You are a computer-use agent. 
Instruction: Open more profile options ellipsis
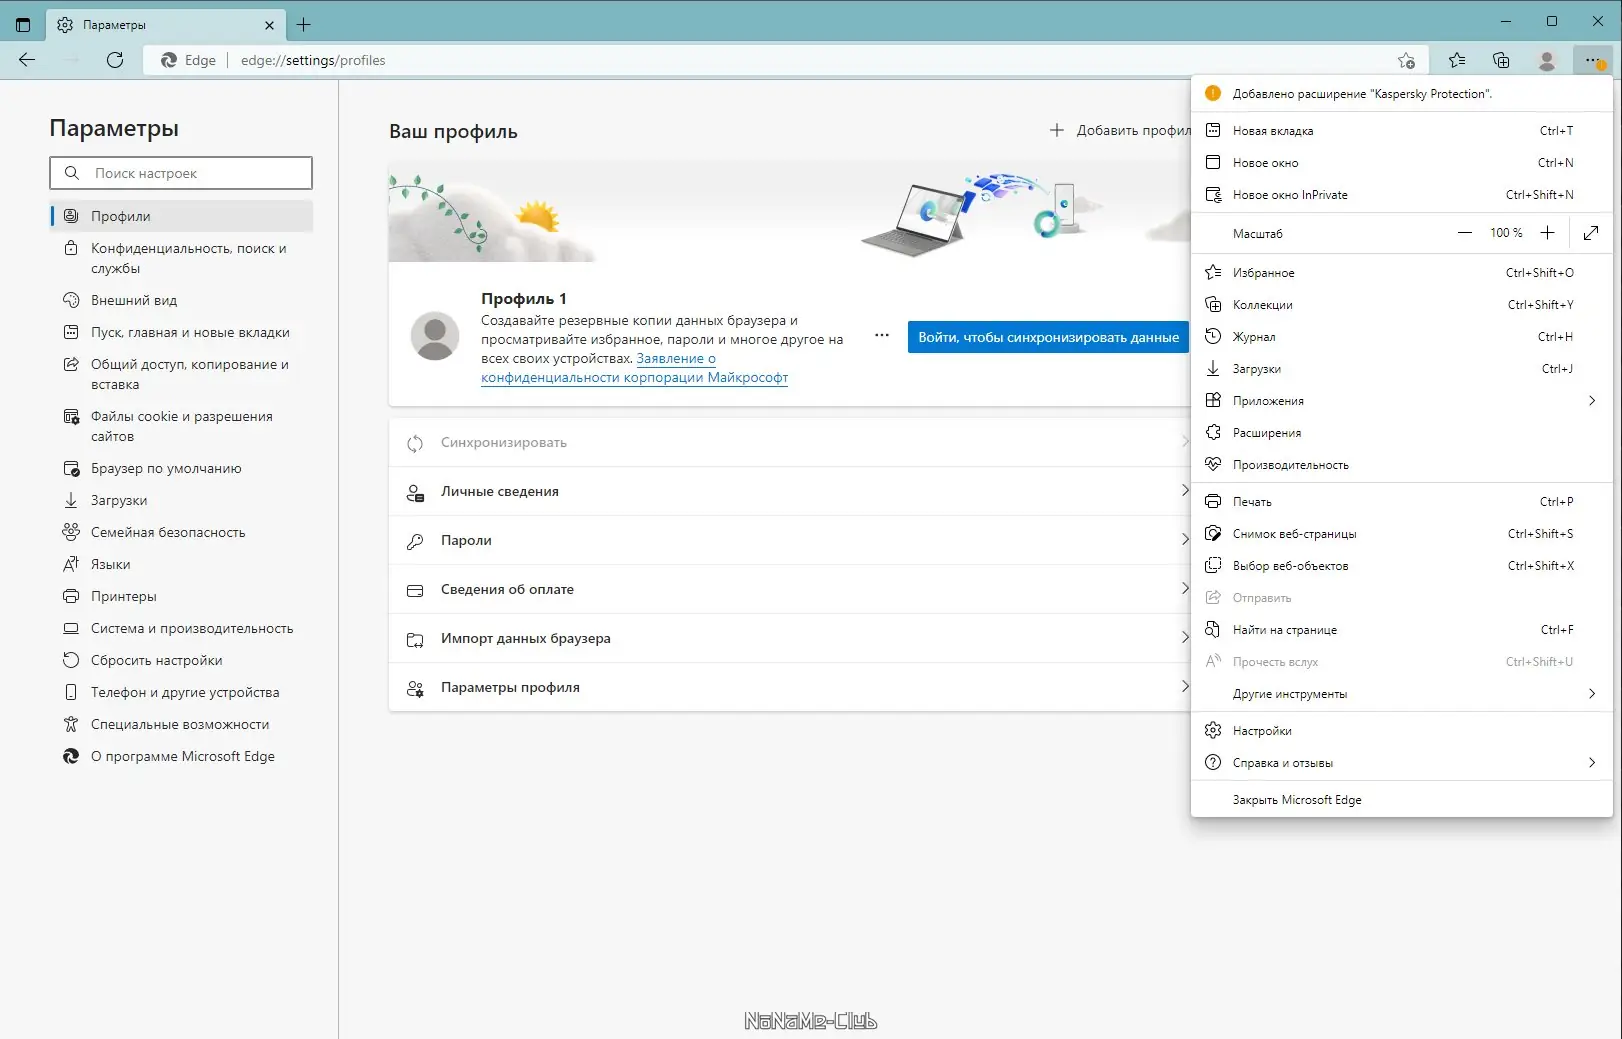point(881,336)
